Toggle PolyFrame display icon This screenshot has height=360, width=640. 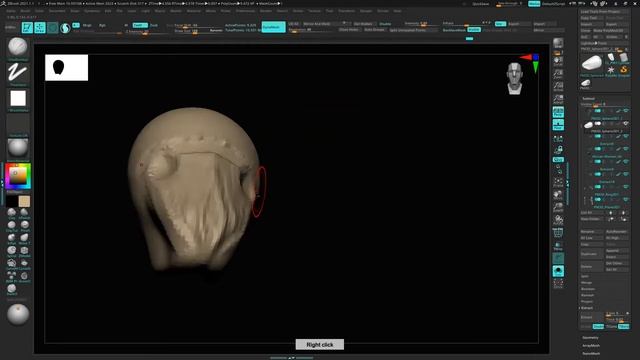point(558,233)
